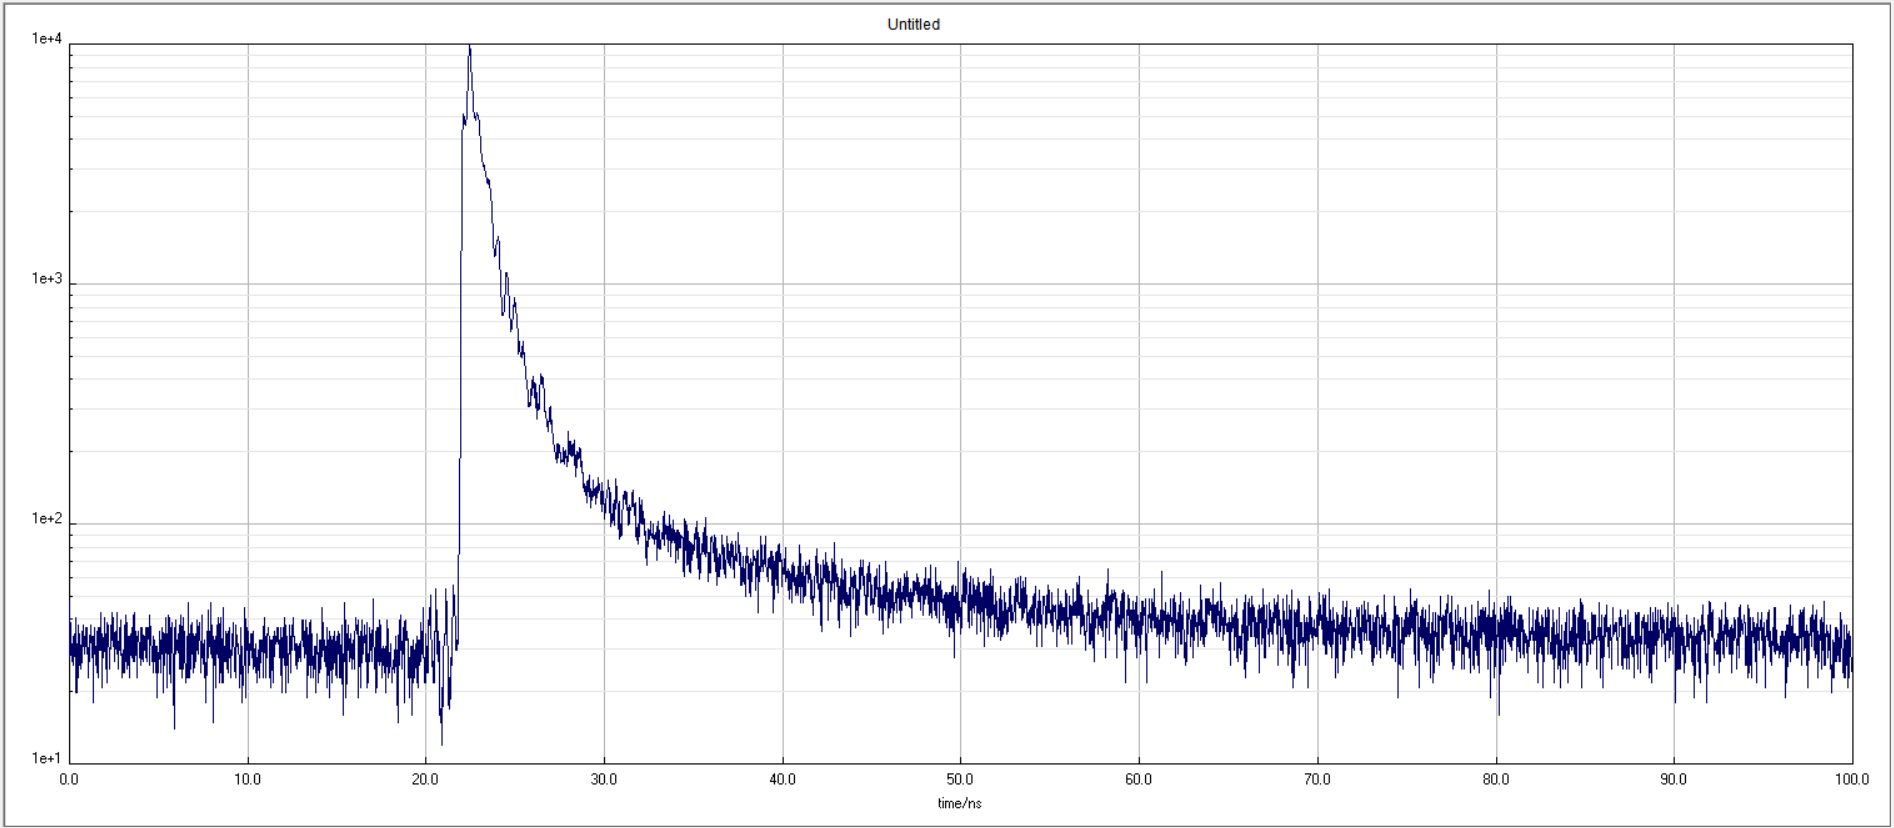Click the 1e+2 y-axis tick label
The image size is (1894, 828).
pos(47,519)
